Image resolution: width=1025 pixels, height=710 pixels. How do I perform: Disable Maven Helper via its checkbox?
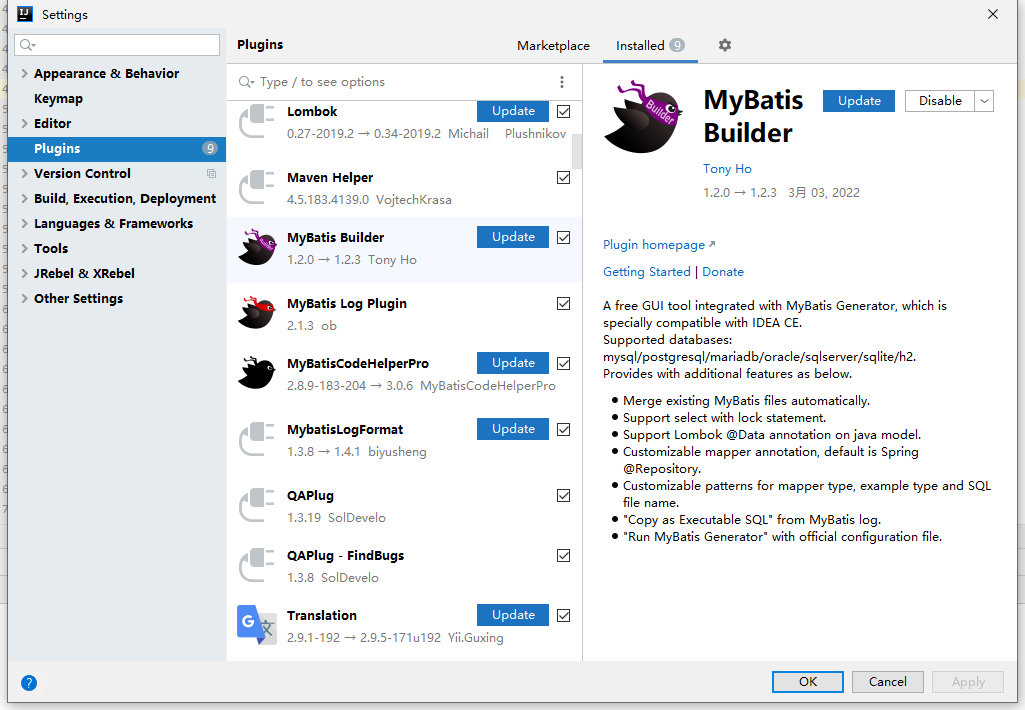tap(563, 177)
